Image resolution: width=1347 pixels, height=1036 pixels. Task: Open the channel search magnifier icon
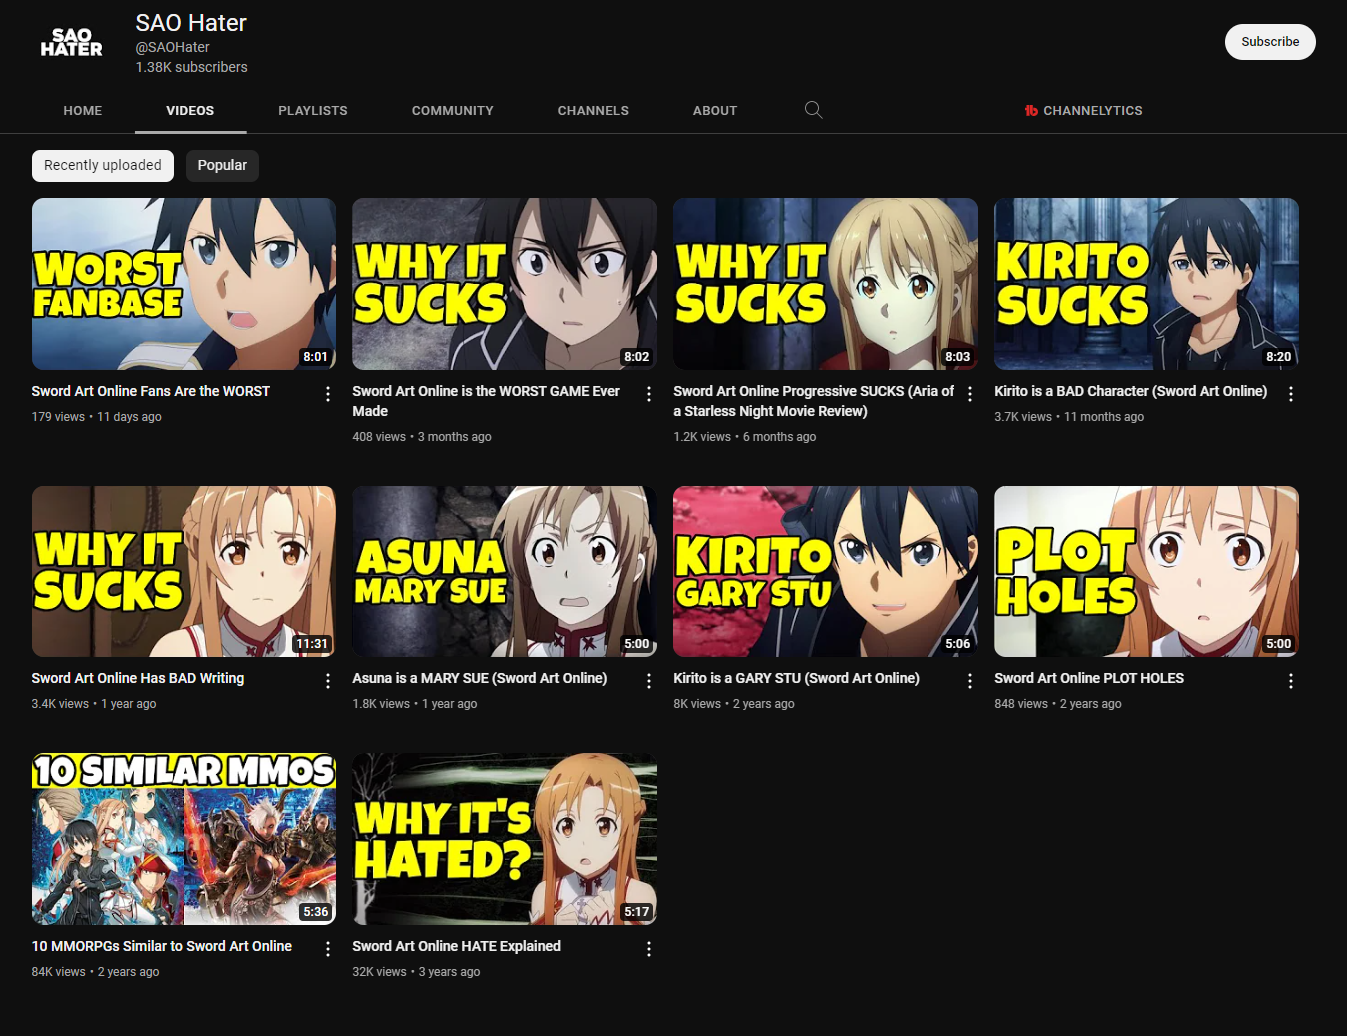click(814, 110)
